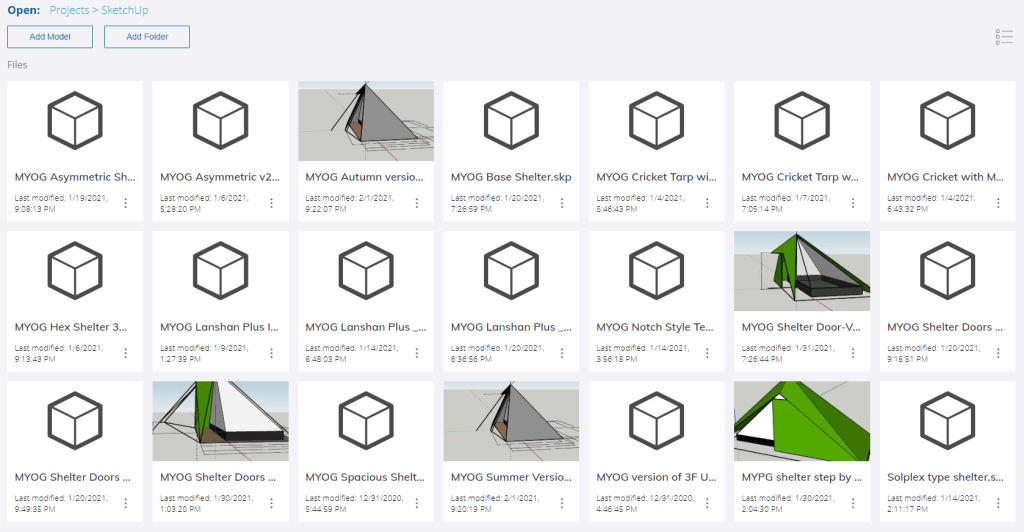
Task: Open MYPG shelter step by step thumbnail
Action: coord(801,421)
